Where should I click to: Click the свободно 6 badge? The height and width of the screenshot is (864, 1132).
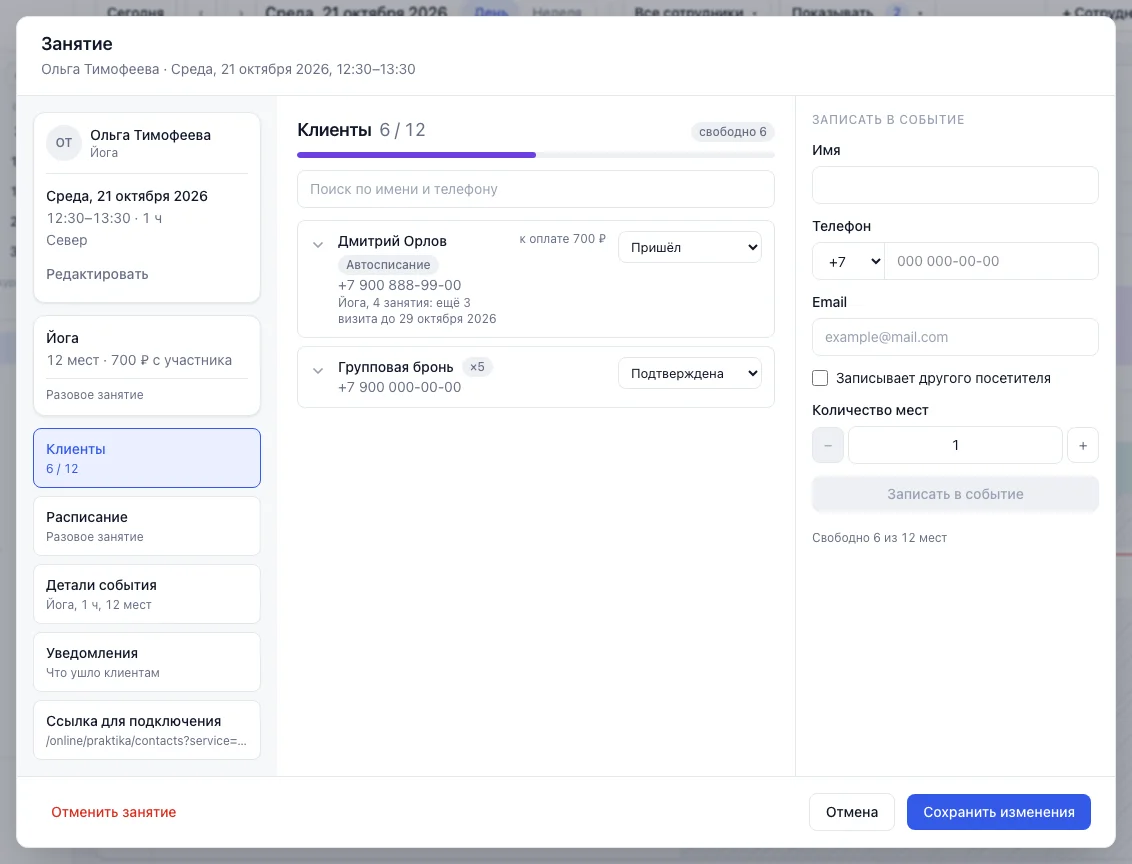coord(733,131)
